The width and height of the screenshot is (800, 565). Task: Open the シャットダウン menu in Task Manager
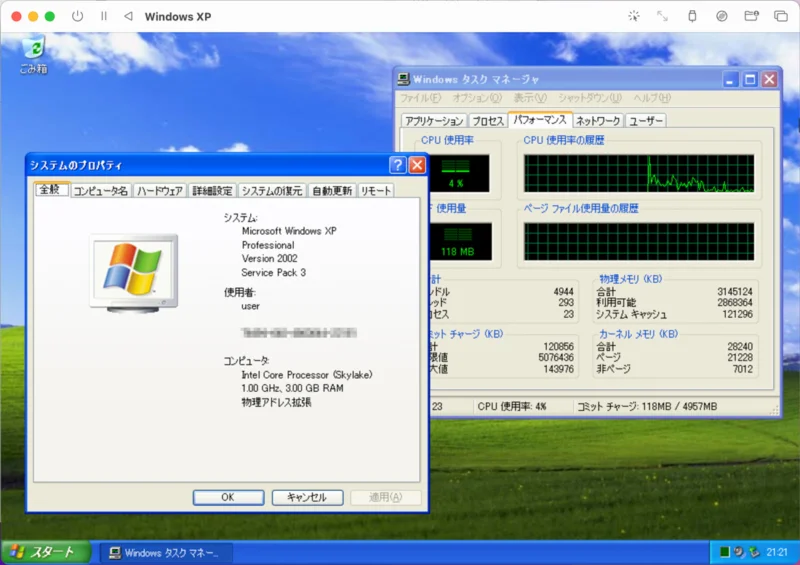tap(590, 97)
